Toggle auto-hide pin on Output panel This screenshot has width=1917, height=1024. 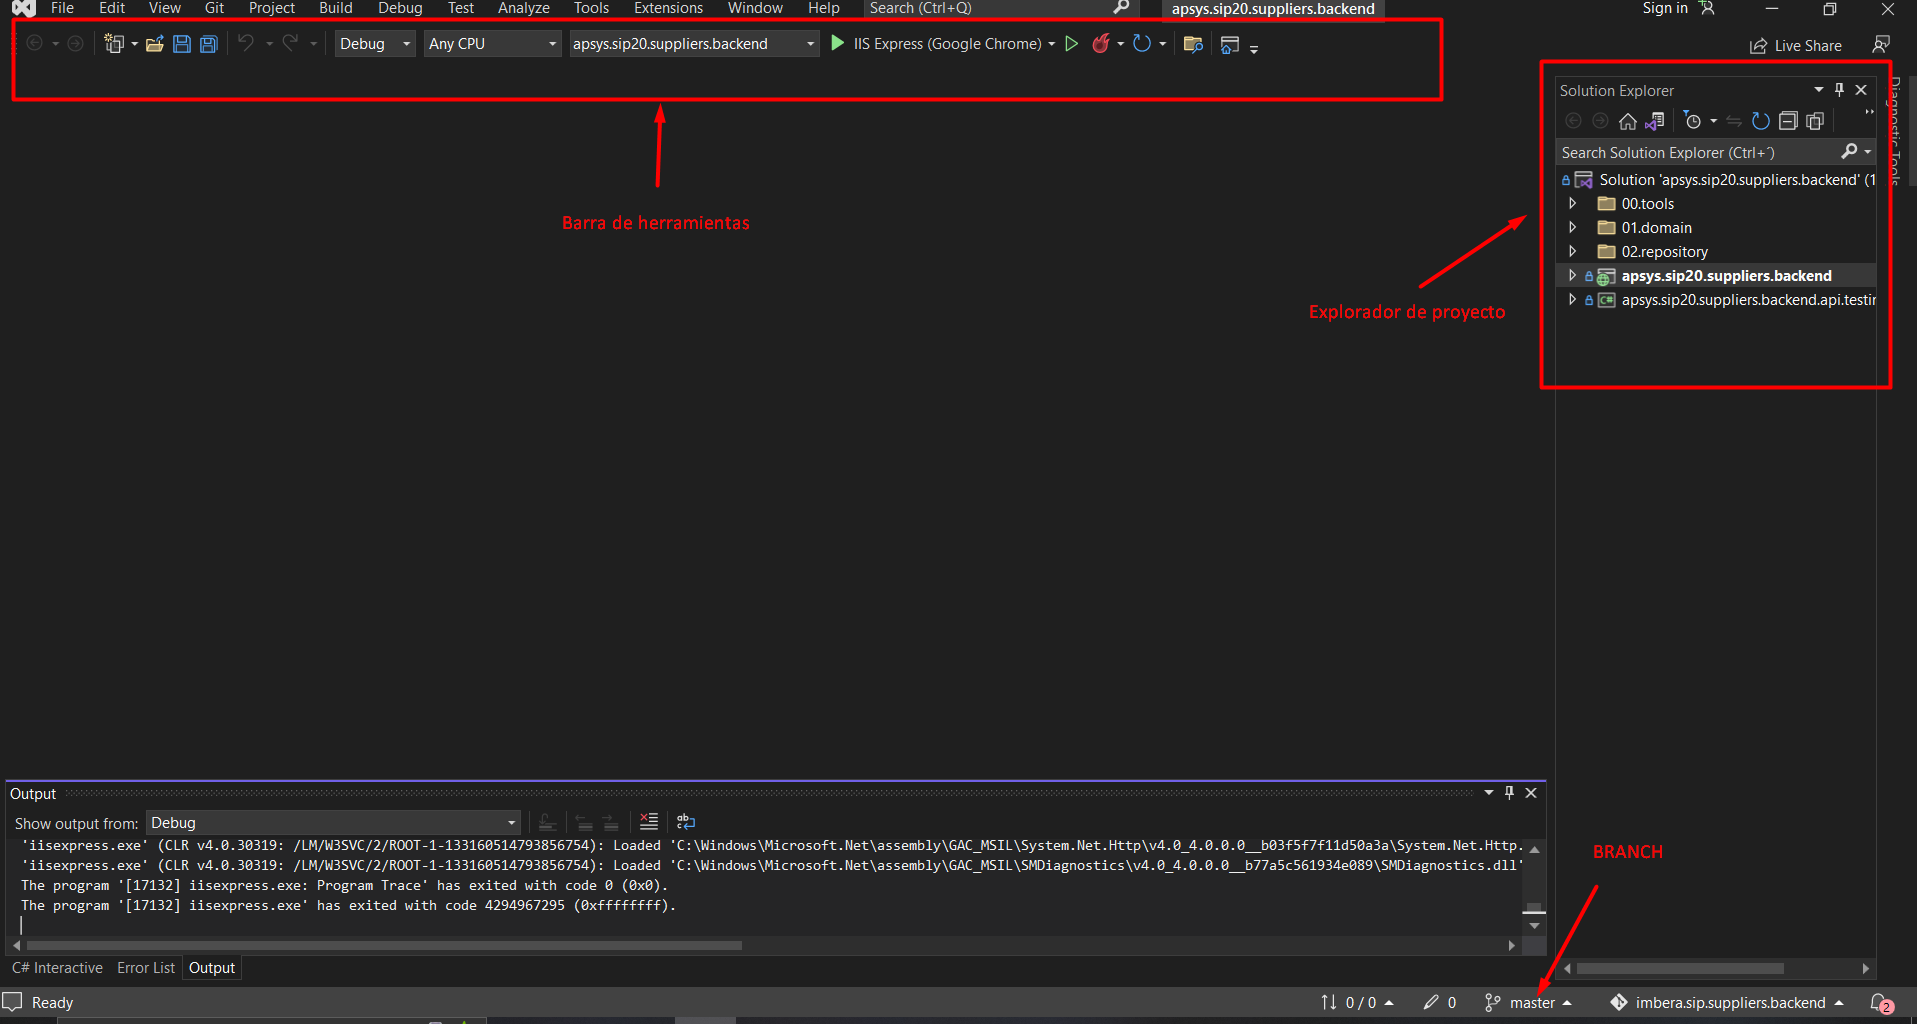tap(1509, 793)
